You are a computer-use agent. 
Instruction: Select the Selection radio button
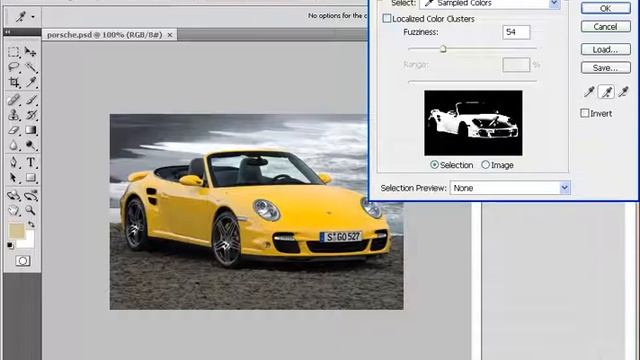point(435,164)
